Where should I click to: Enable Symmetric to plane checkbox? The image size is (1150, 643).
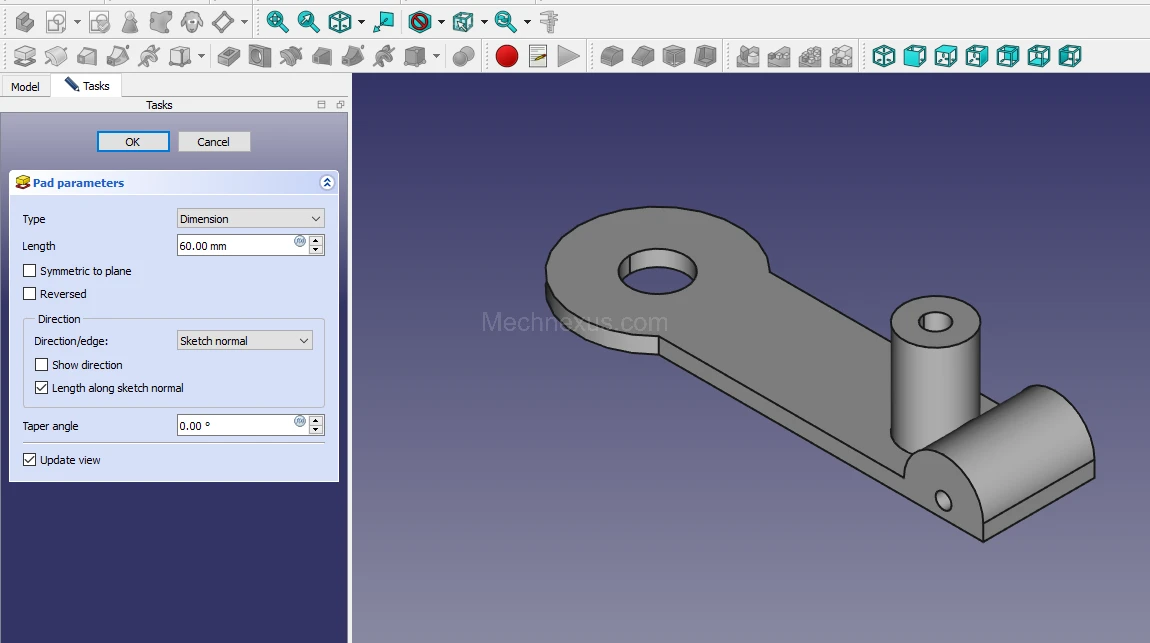(x=30, y=271)
